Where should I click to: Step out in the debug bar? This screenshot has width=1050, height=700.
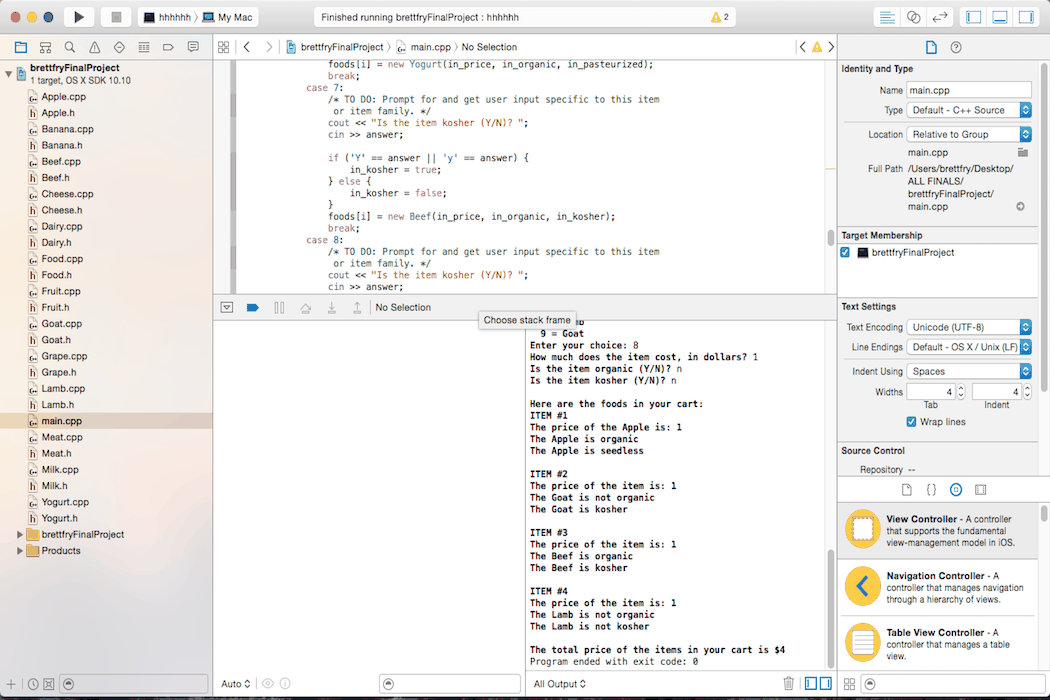pos(357,307)
